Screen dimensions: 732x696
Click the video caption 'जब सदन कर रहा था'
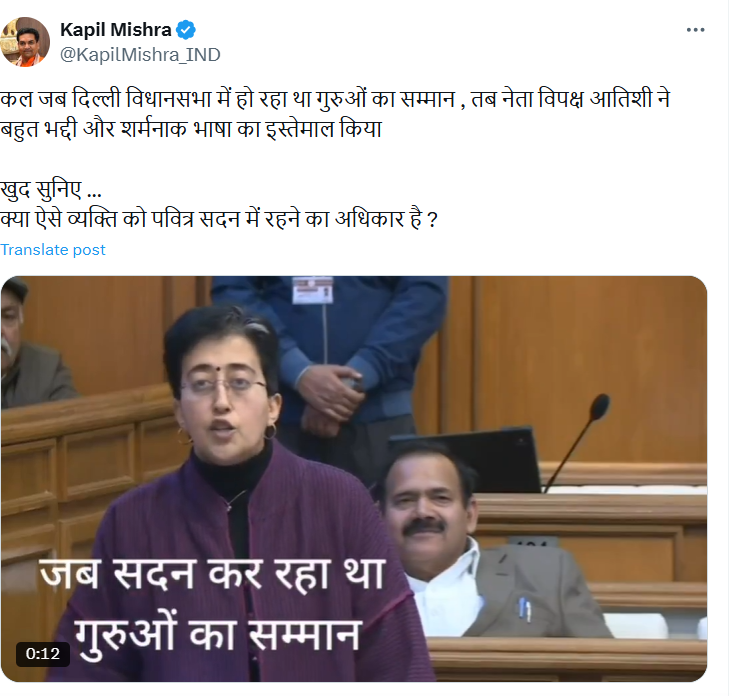coord(212,574)
